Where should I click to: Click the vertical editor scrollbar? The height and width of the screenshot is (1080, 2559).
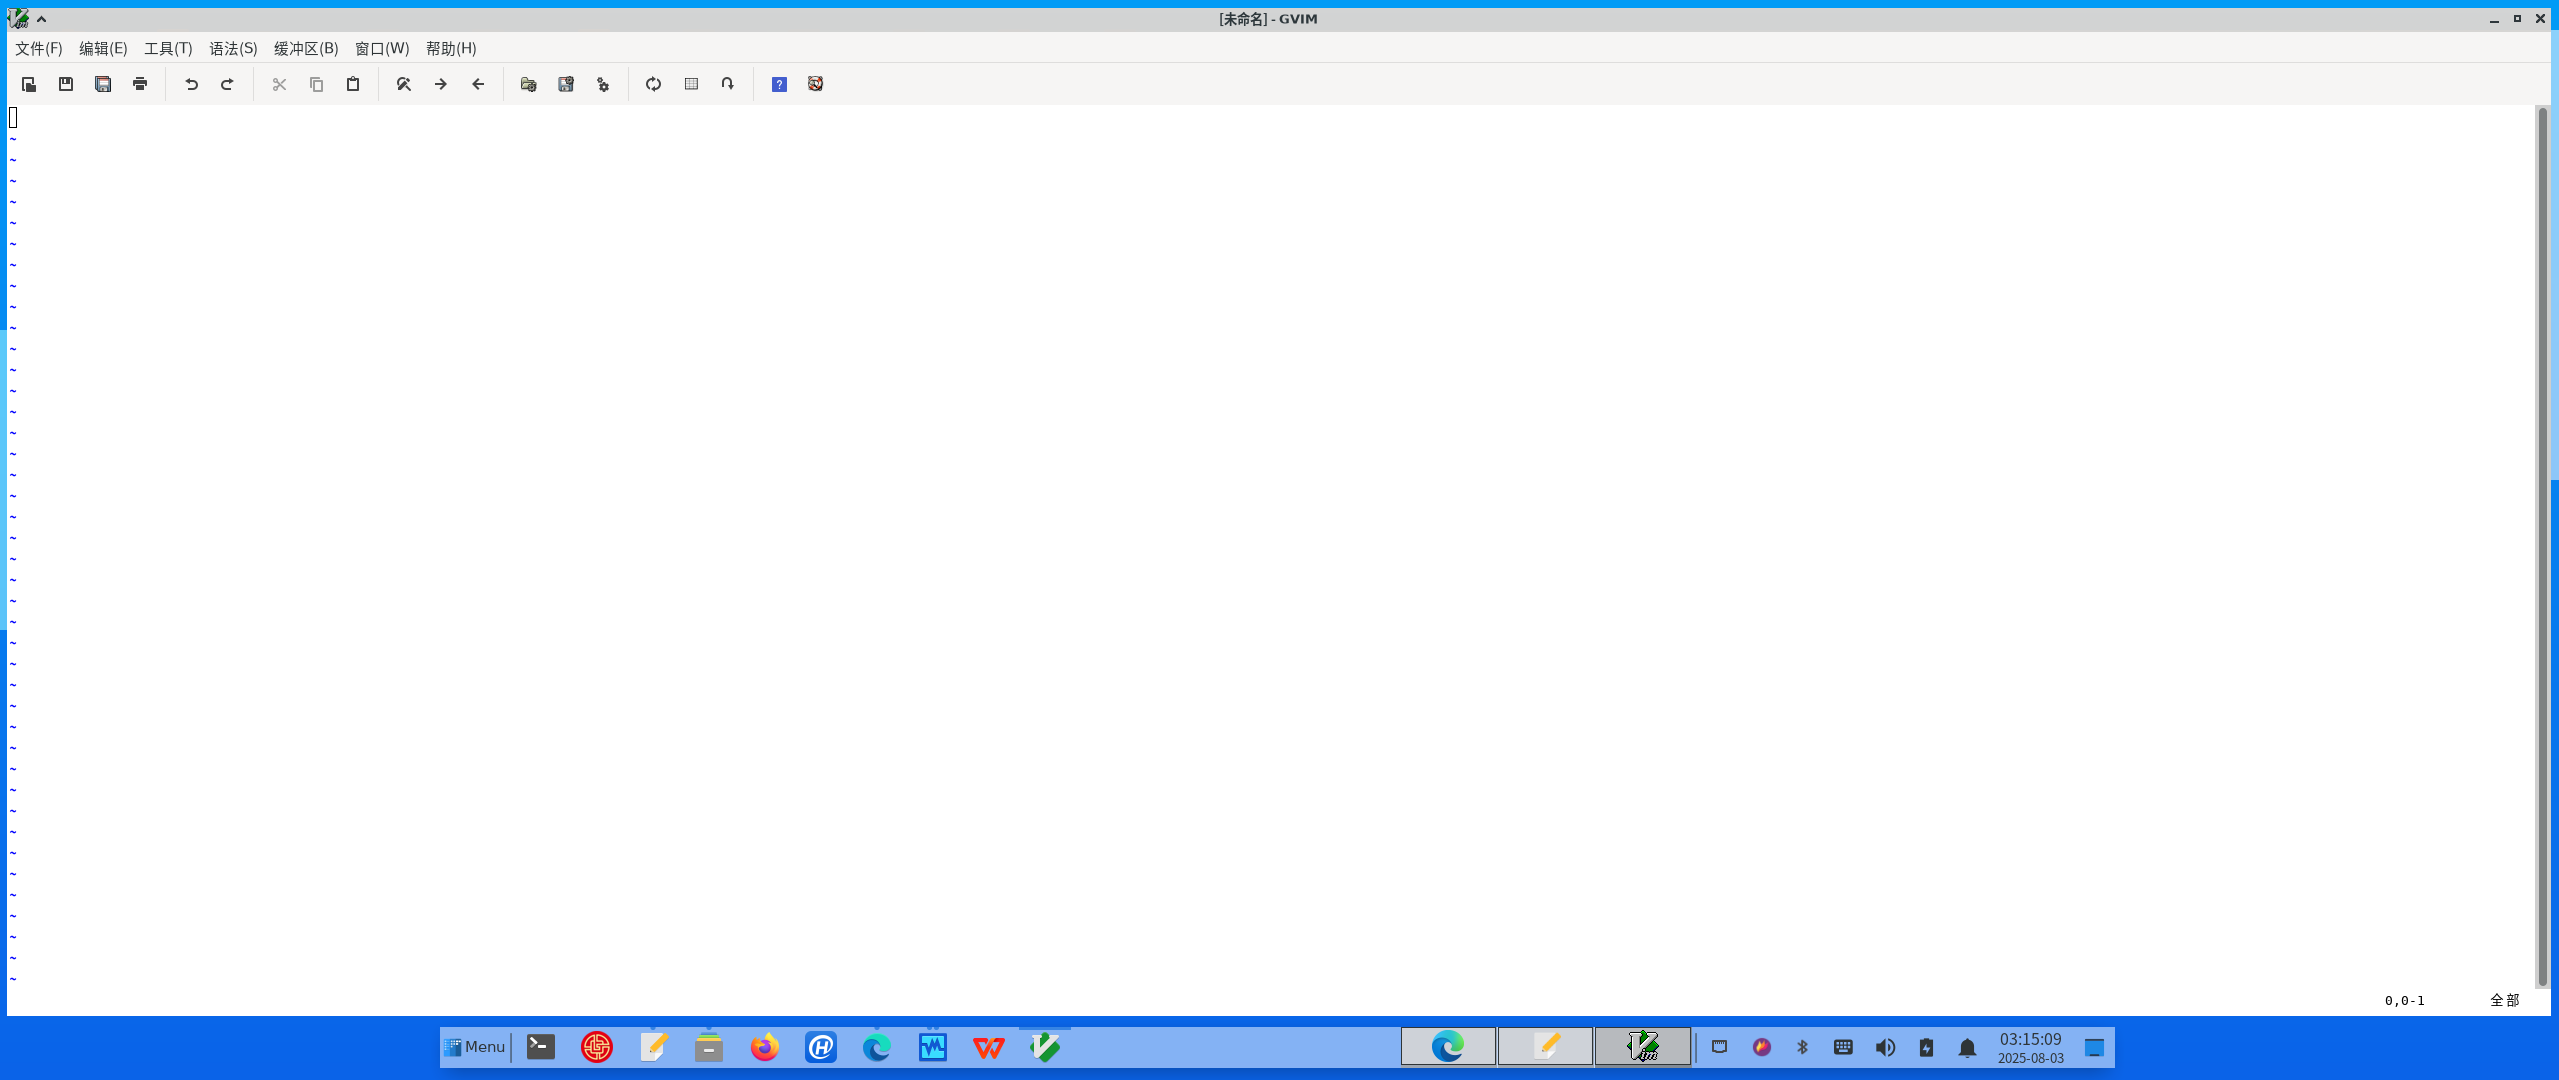pyautogui.click(x=2542, y=547)
